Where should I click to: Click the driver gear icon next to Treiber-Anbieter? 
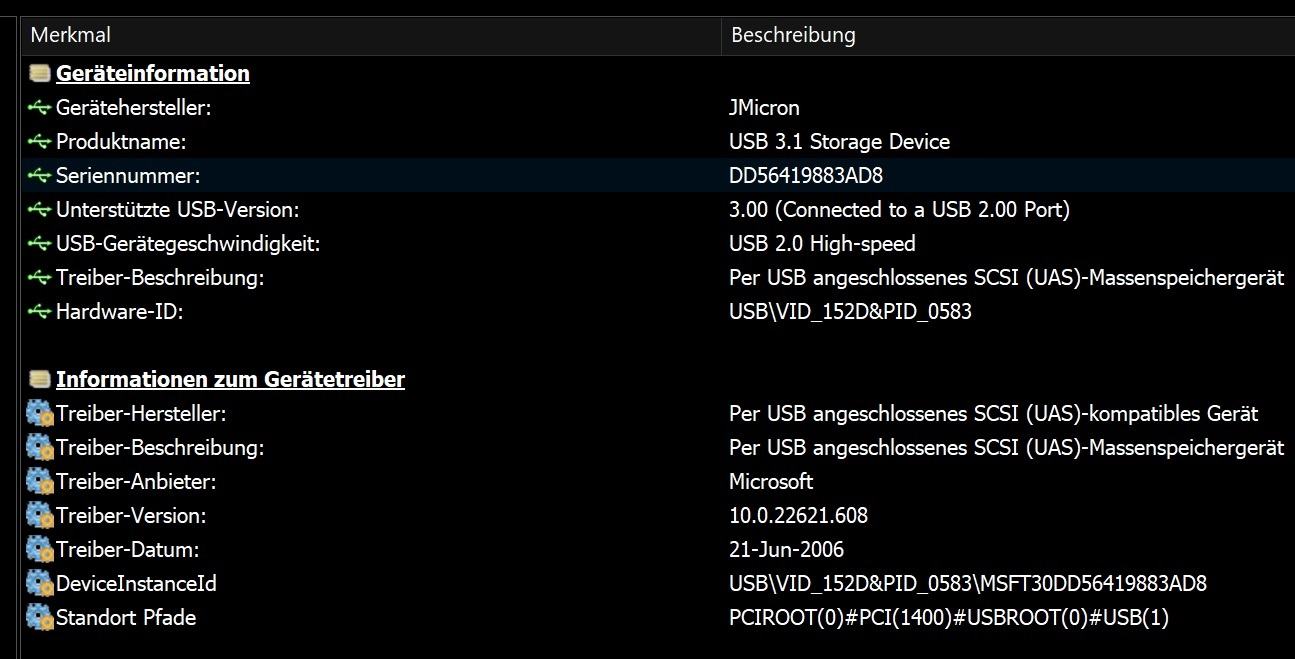[40, 482]
